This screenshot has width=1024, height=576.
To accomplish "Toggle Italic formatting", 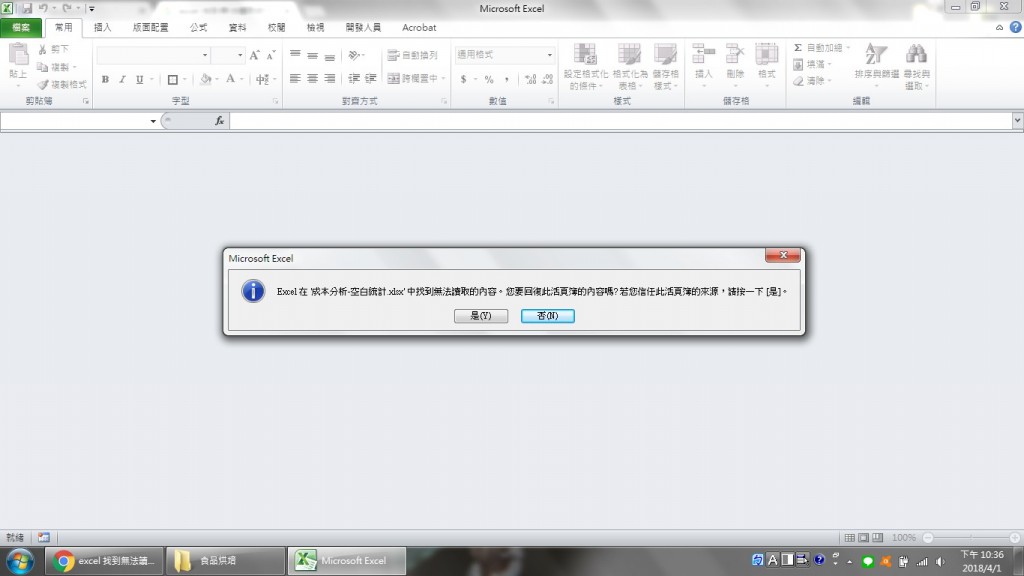I will click(122, 79).
